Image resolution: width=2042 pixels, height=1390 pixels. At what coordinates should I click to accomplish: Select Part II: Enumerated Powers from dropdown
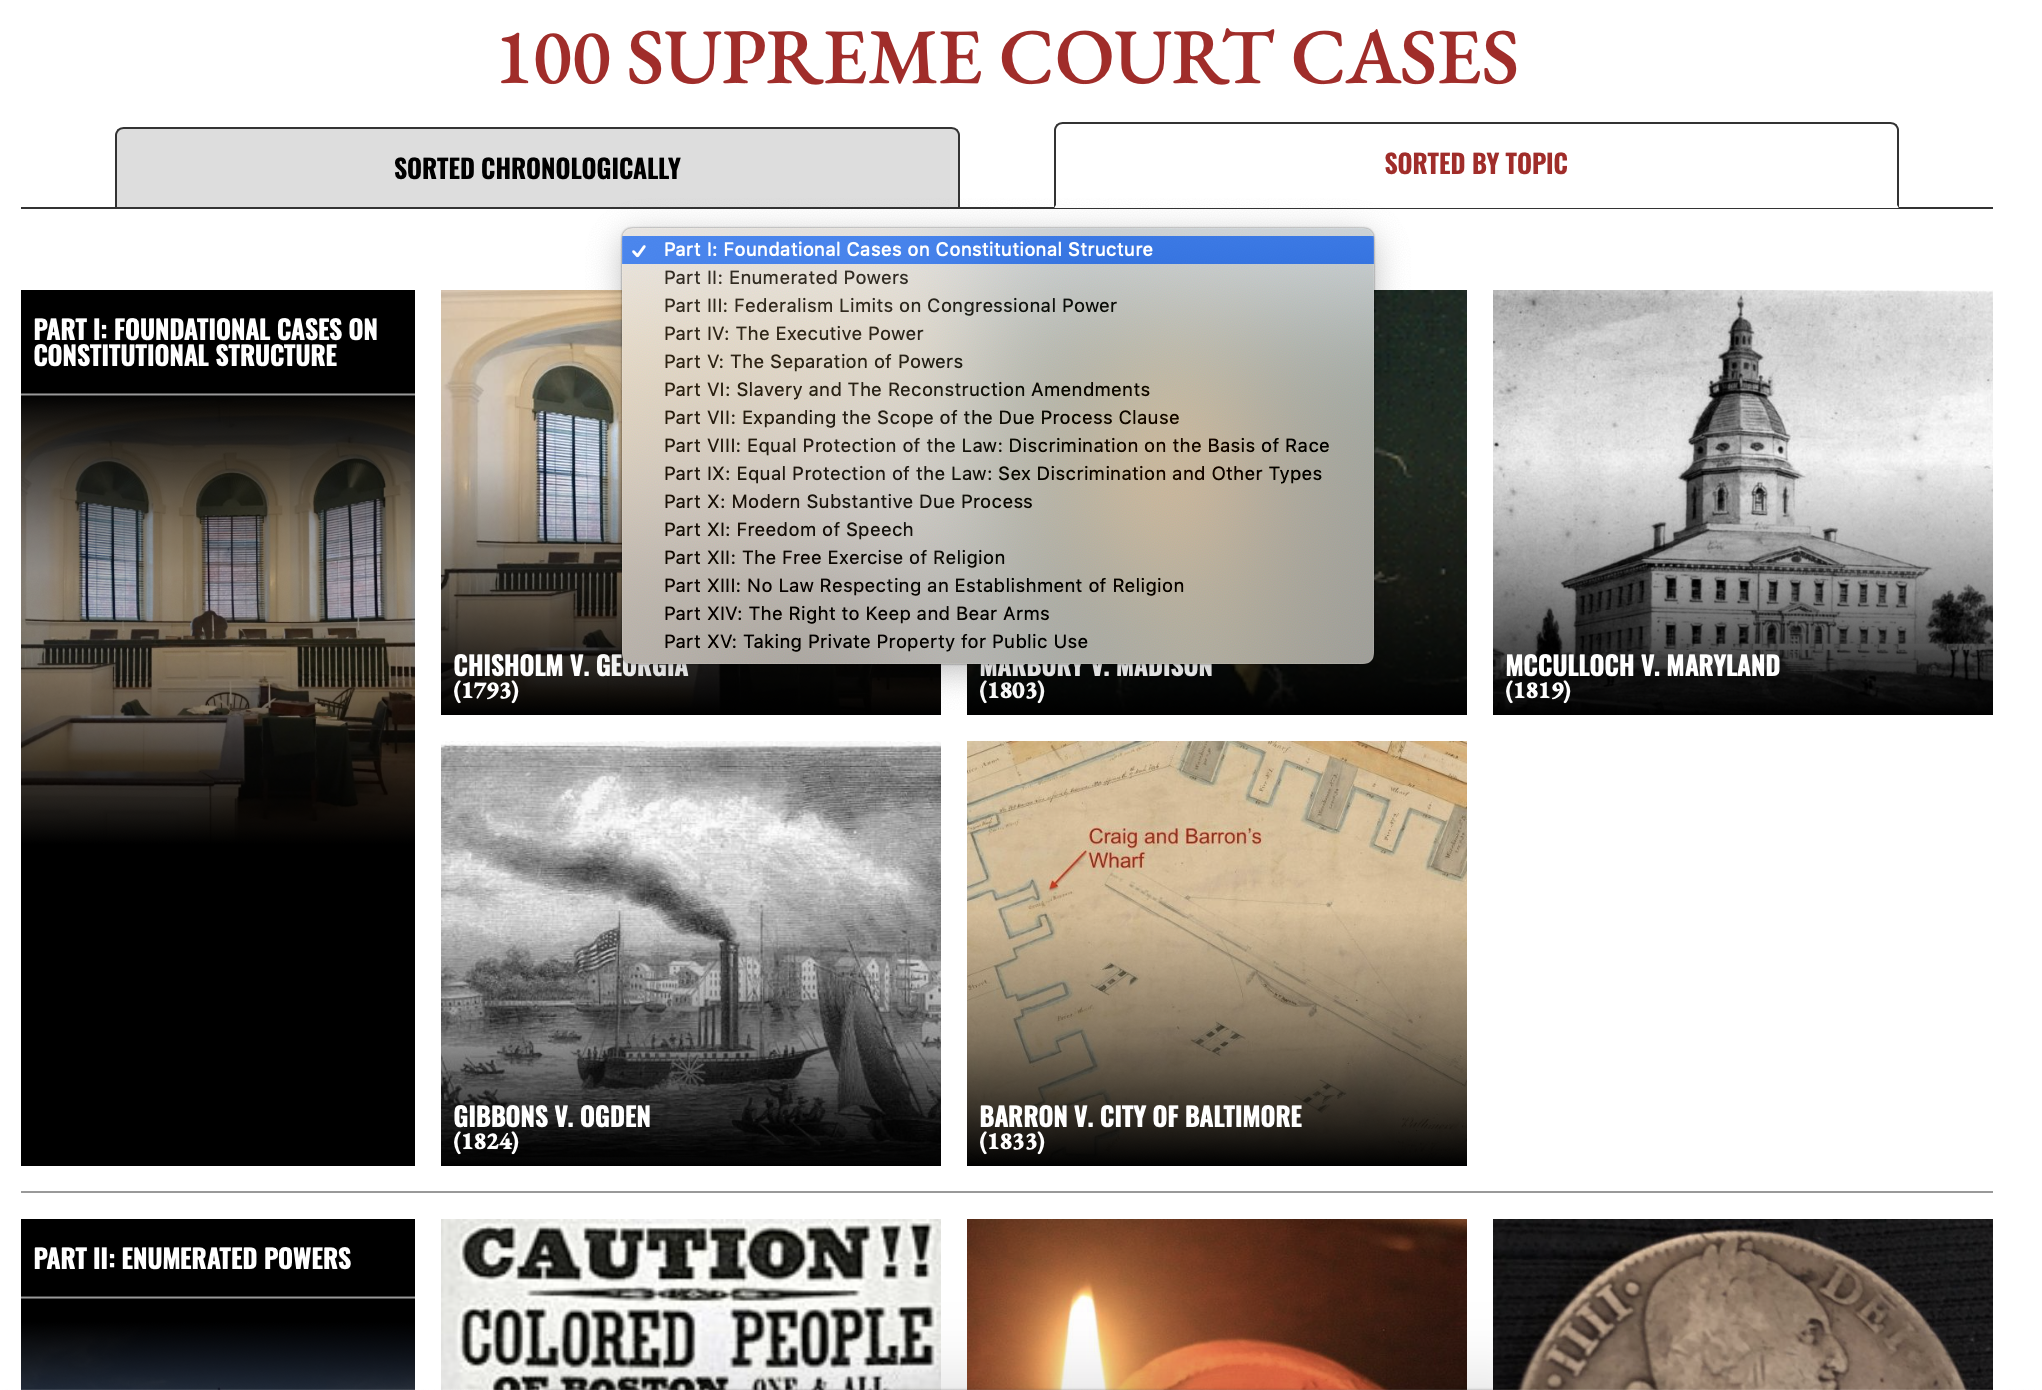tap(997, 278)
